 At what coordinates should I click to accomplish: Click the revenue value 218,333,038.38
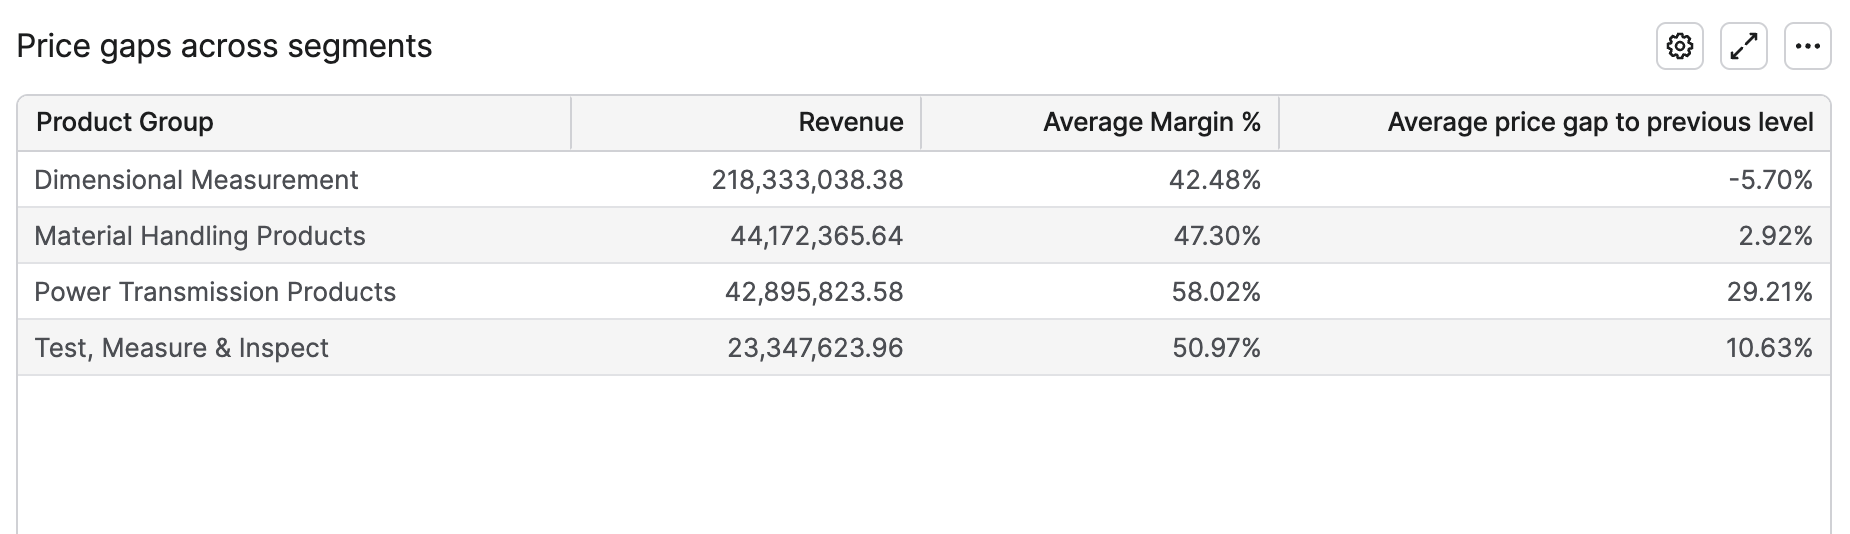(x=807, y=180)
